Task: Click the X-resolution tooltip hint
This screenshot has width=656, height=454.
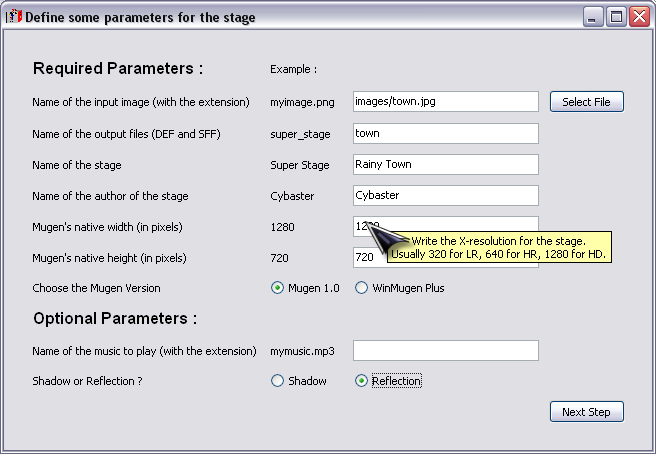Action: tap(499, 247)
